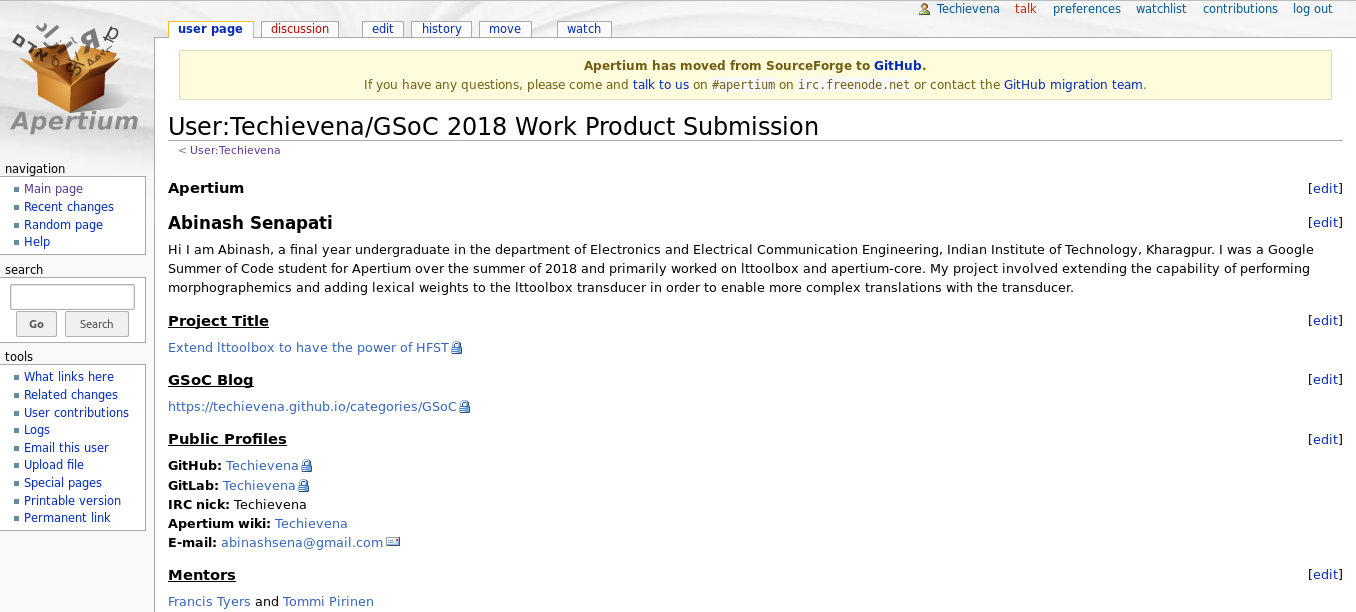Click the Search button
The image size is (1356, 612).
[x=97, y=324]
